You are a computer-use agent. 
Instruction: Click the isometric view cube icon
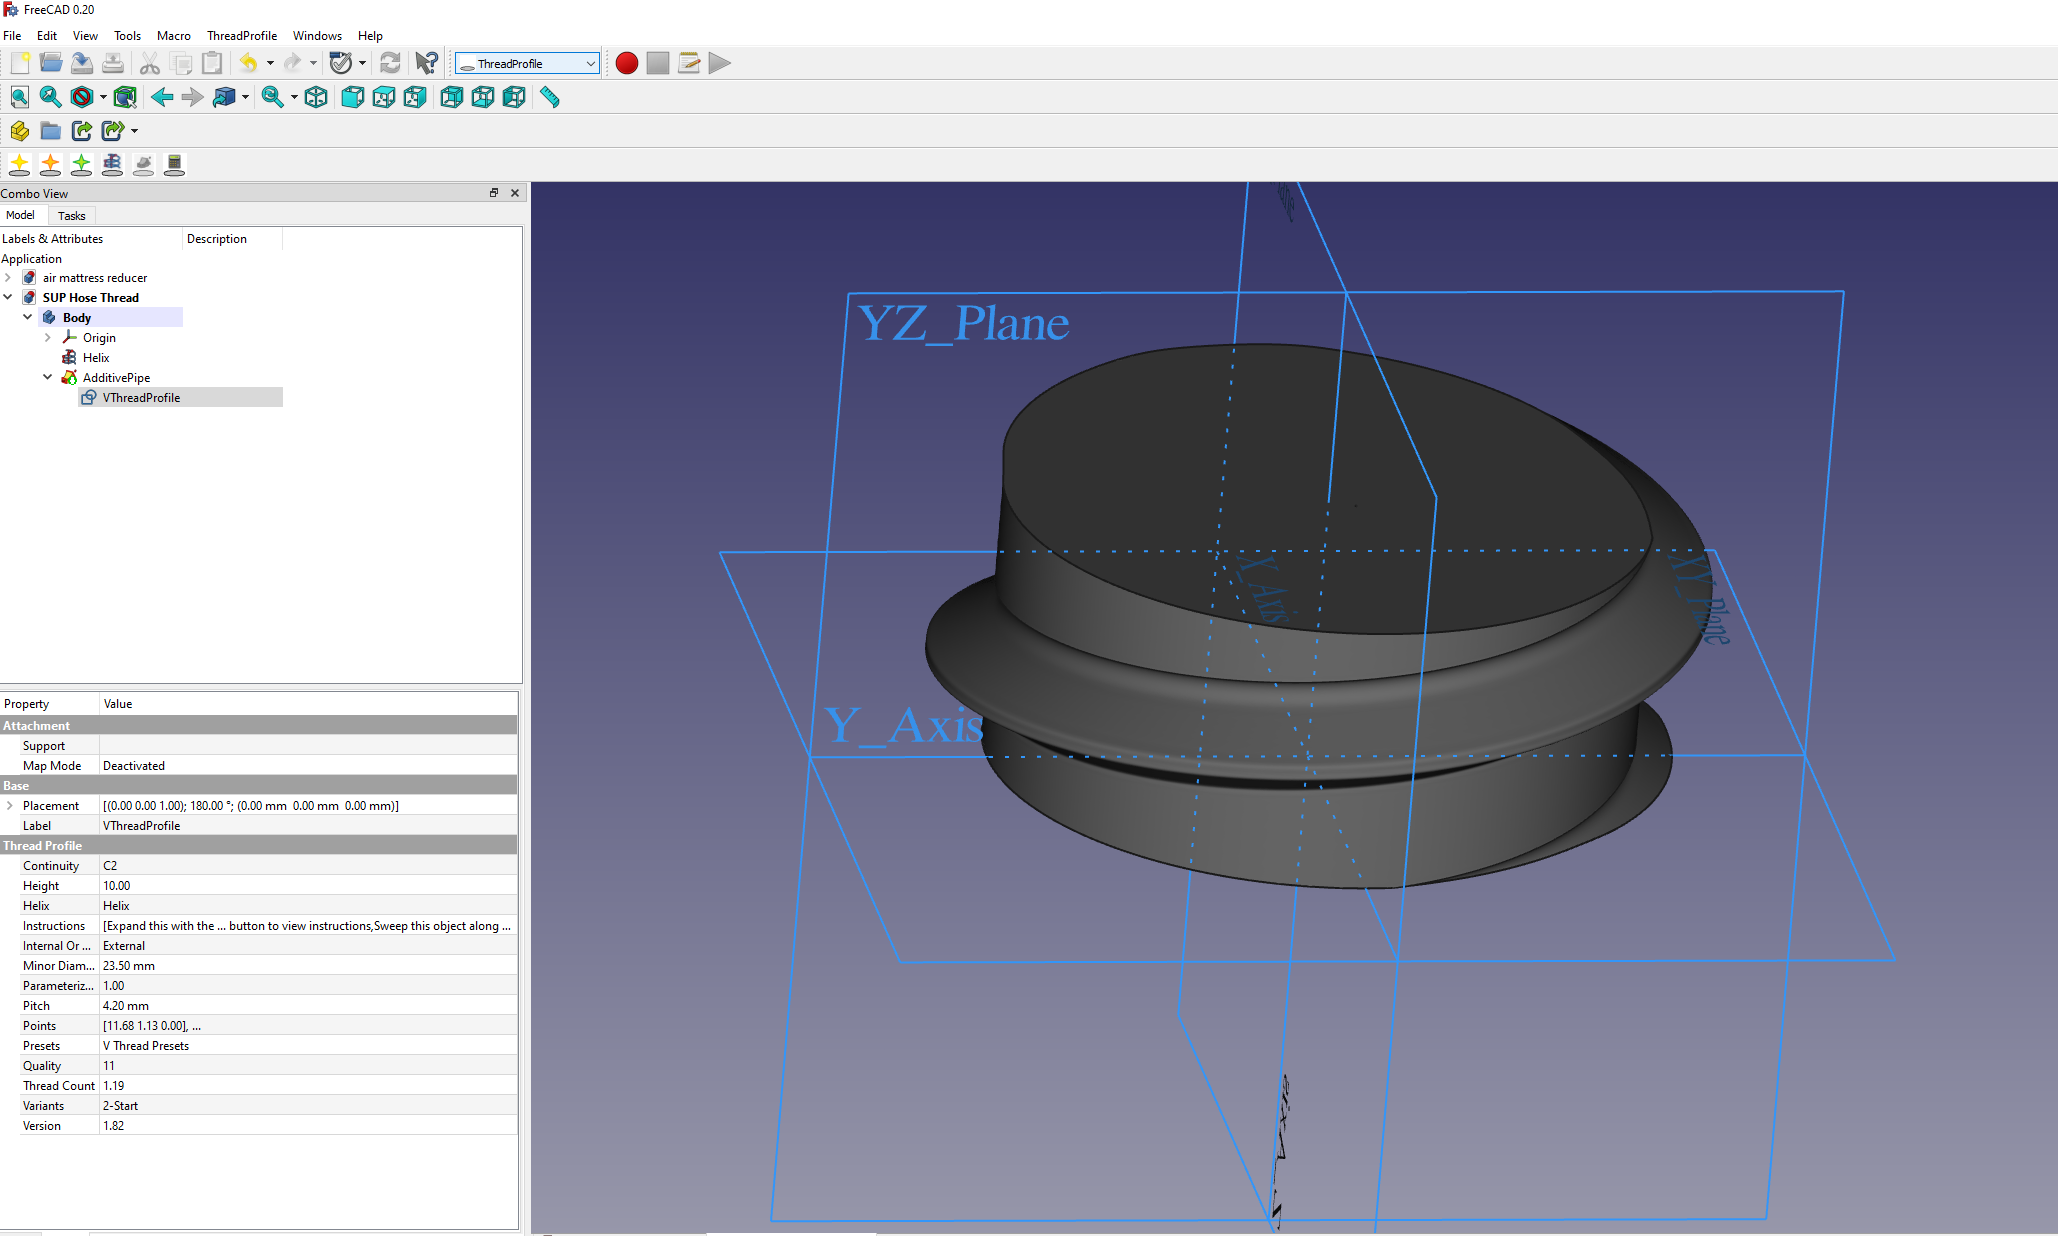point(316,97)
